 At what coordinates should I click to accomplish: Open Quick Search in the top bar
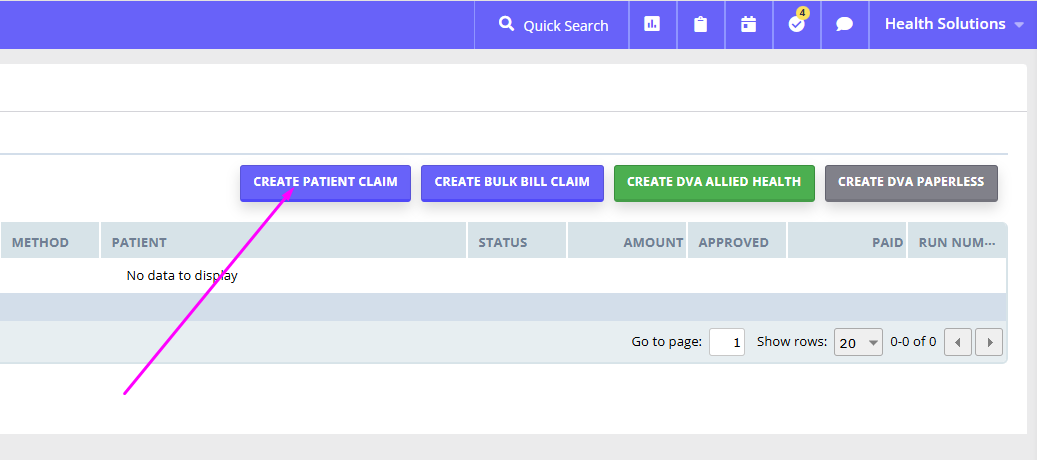552,25
